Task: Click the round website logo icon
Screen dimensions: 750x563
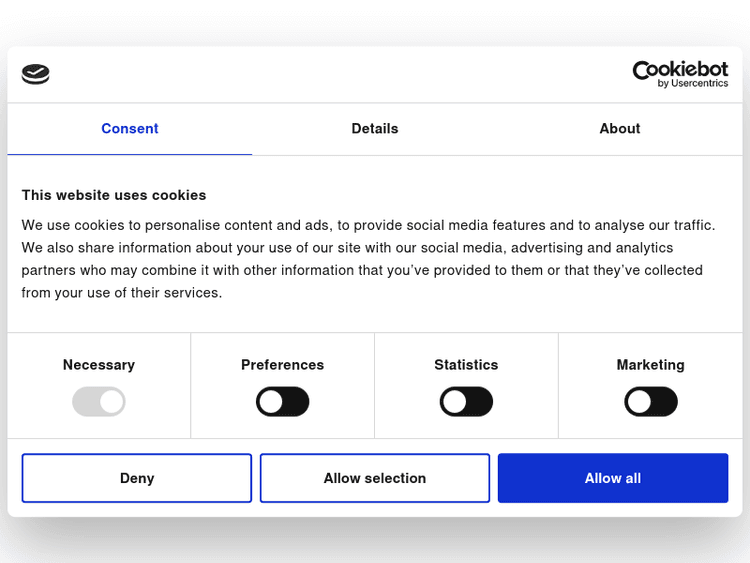Action: [36, 74]
